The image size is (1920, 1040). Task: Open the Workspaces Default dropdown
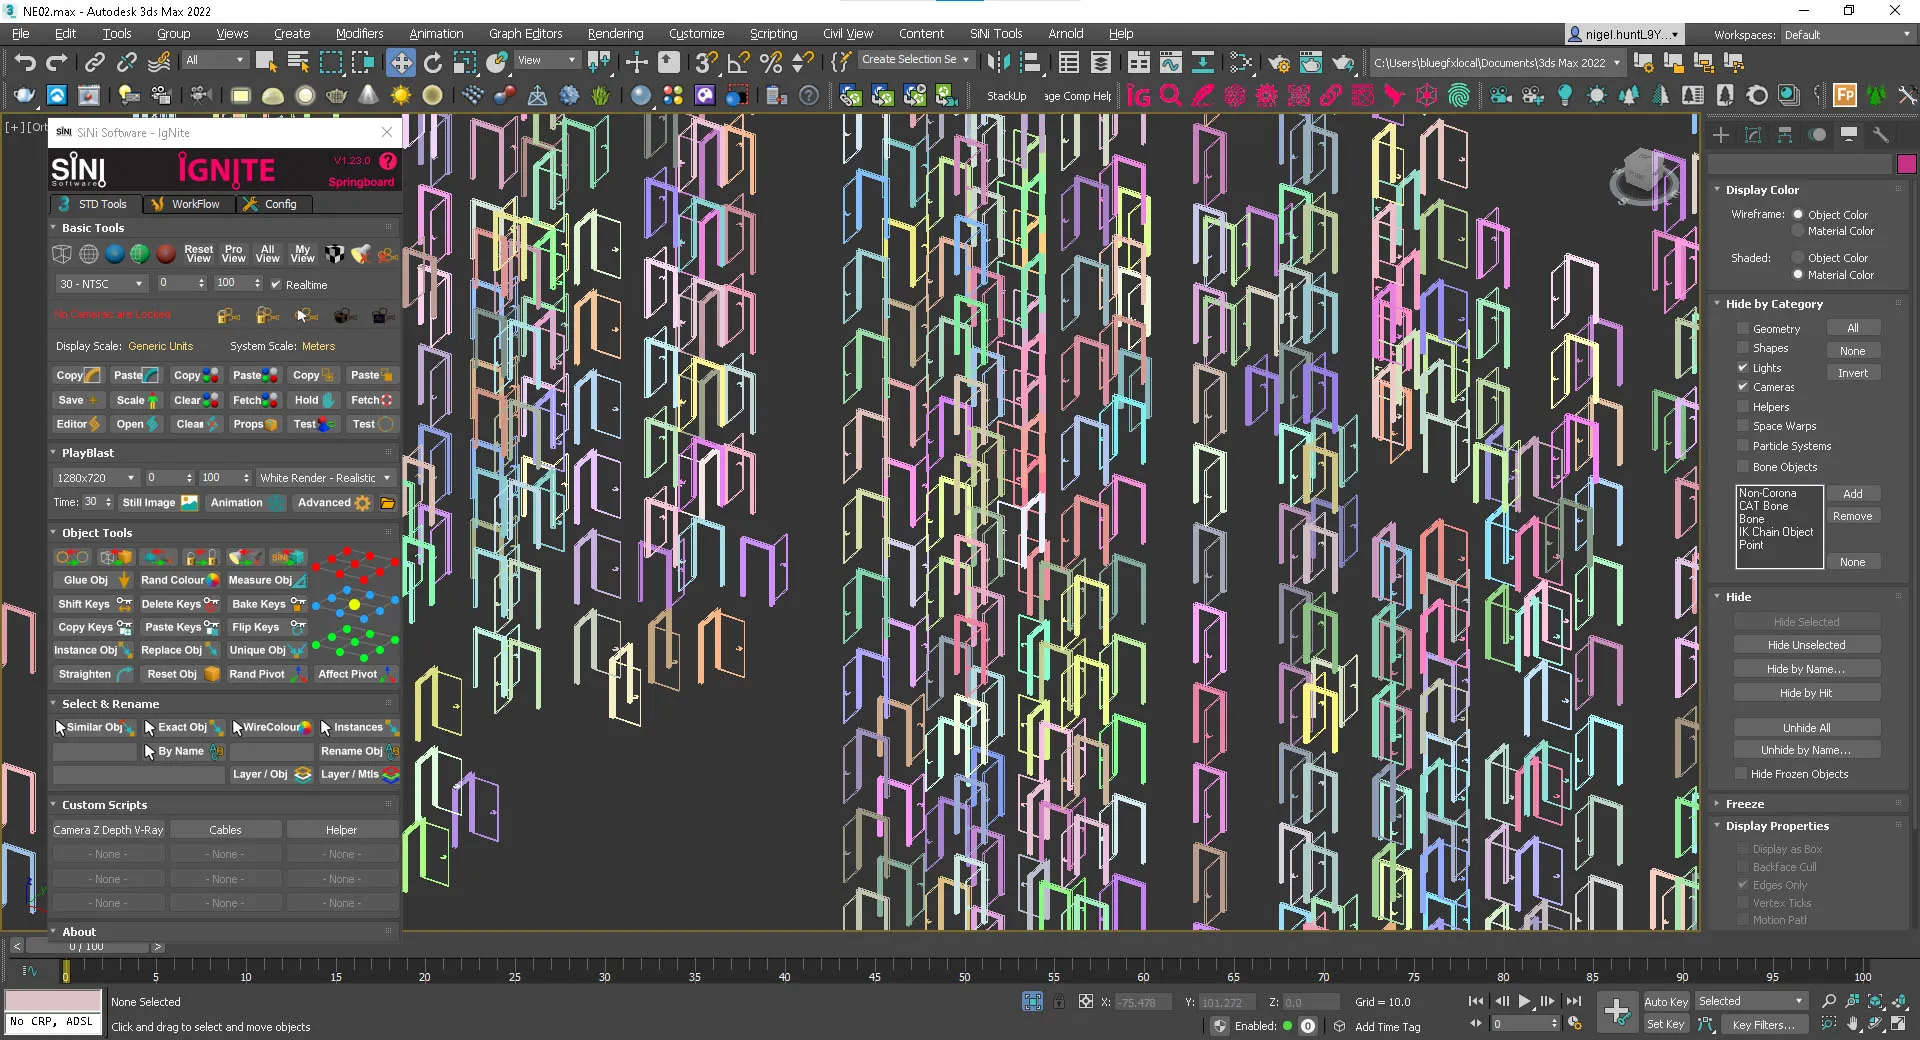(1848, 35)
